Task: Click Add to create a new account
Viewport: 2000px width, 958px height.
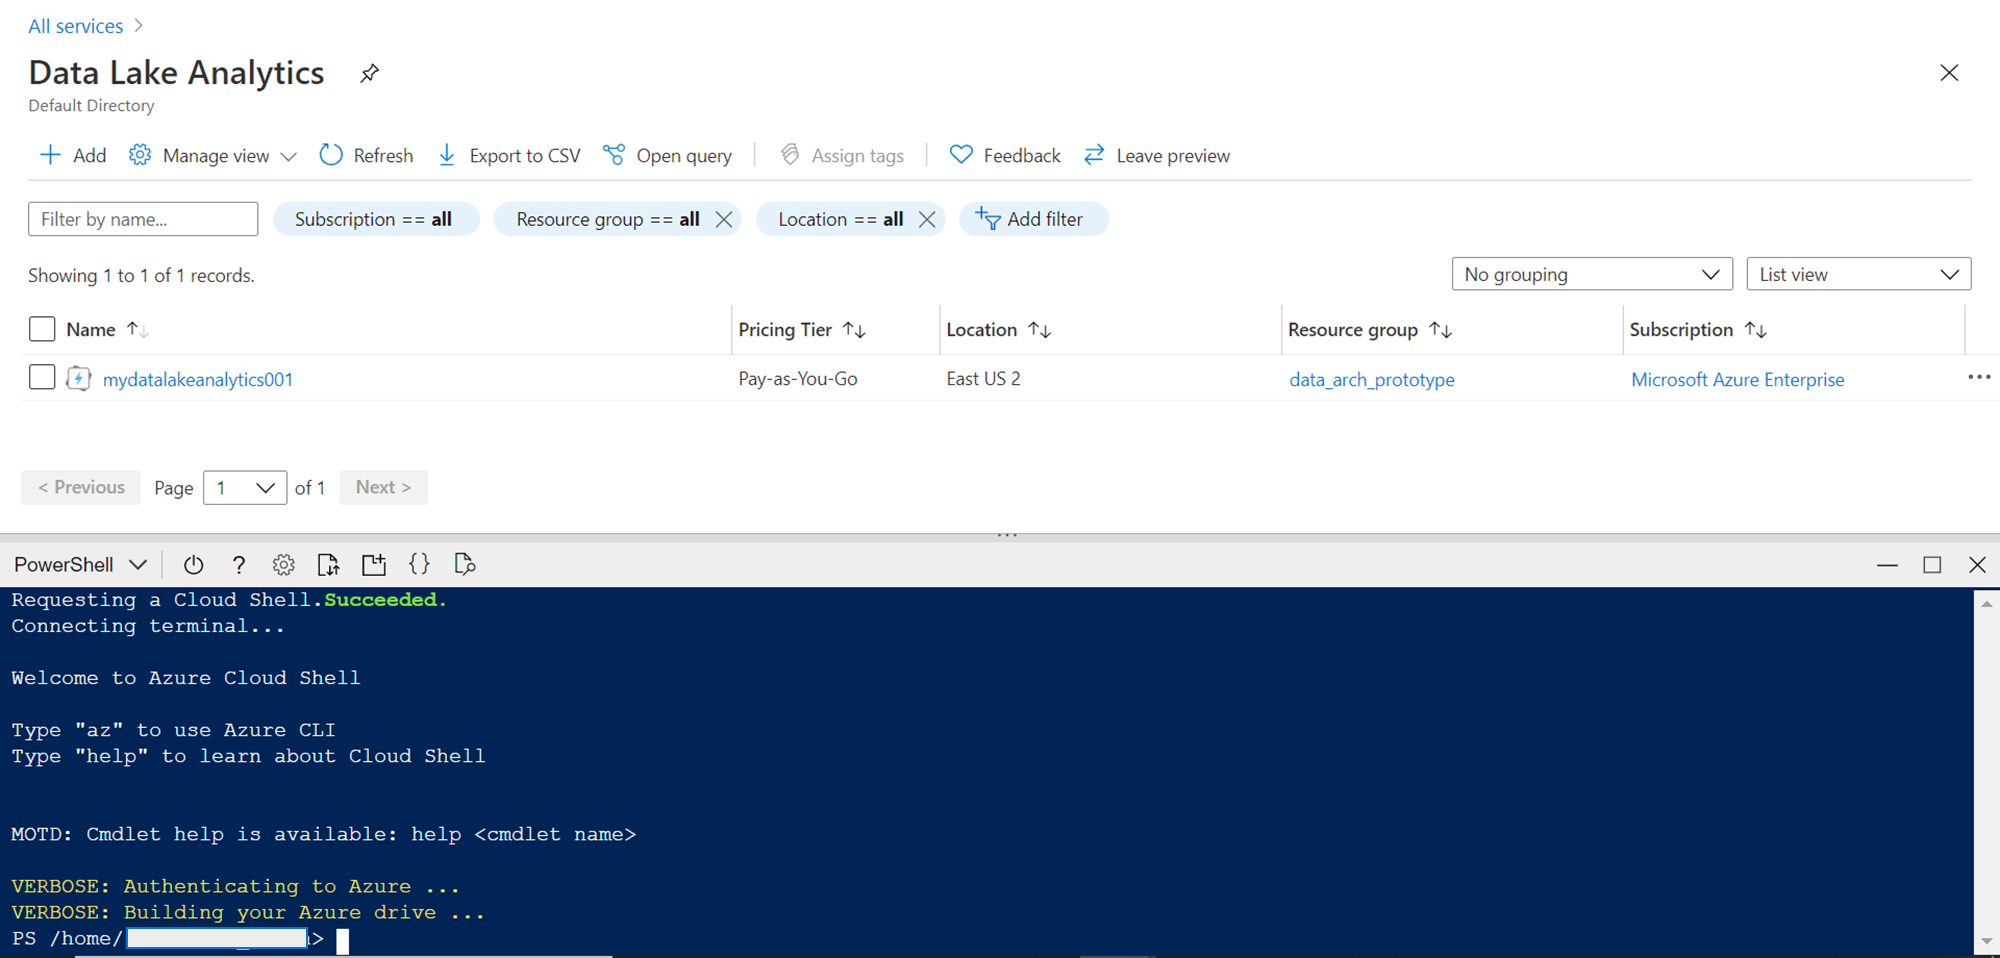Action: coord(73,155)
